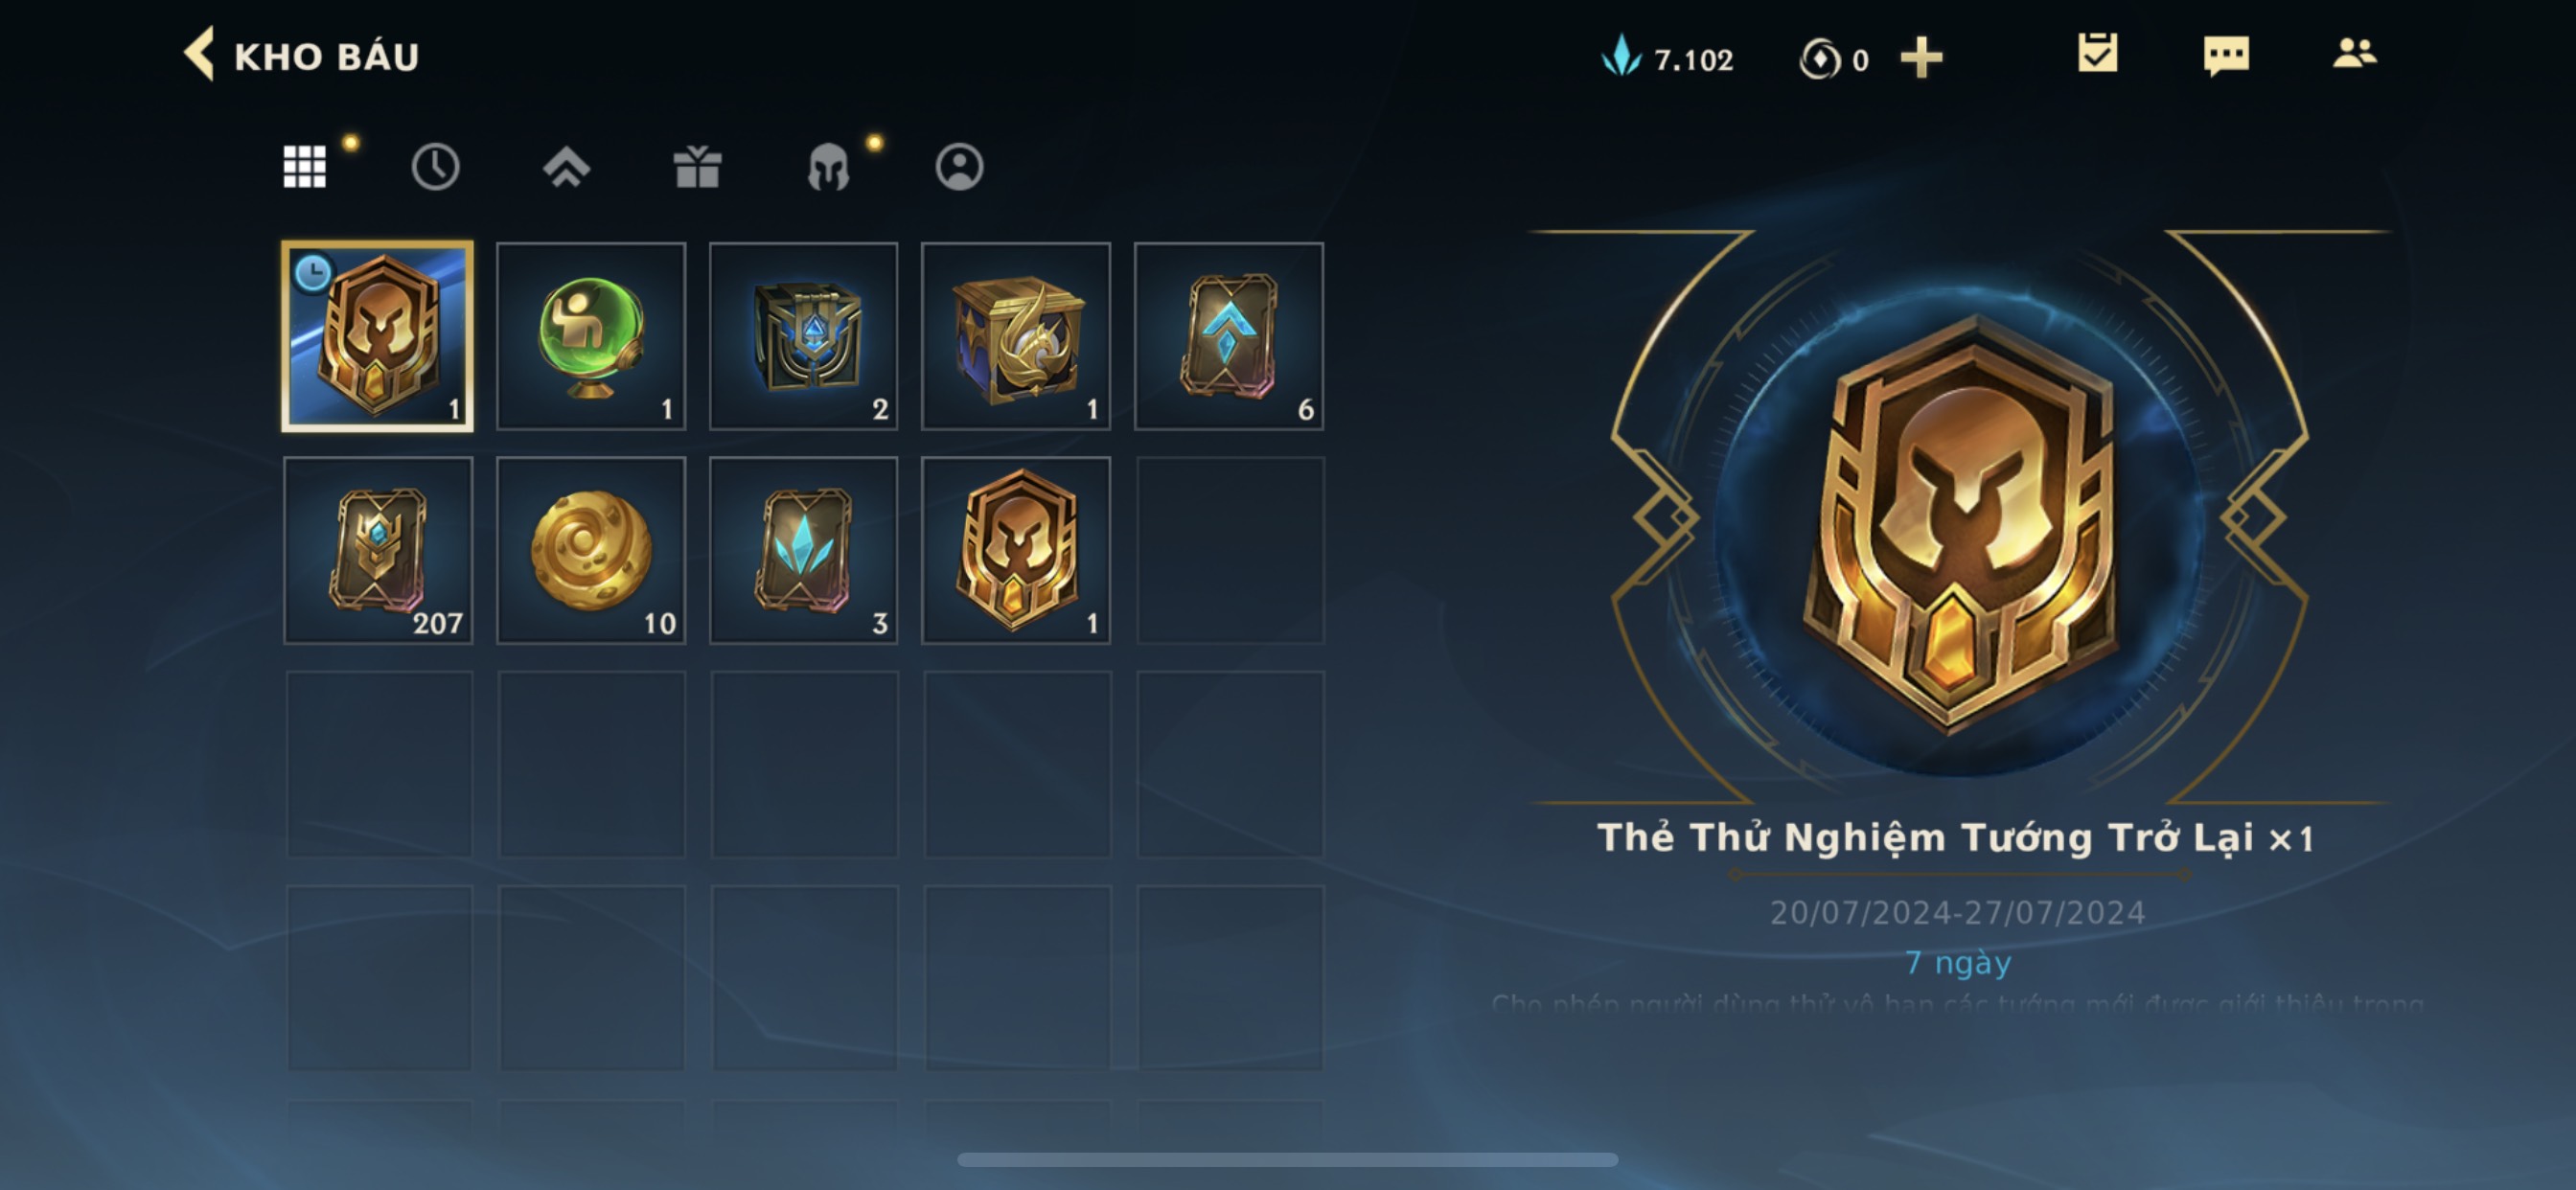Open the all-items grid filter tab
The height and width of the screenshot is (1190, 2576).
304,167
